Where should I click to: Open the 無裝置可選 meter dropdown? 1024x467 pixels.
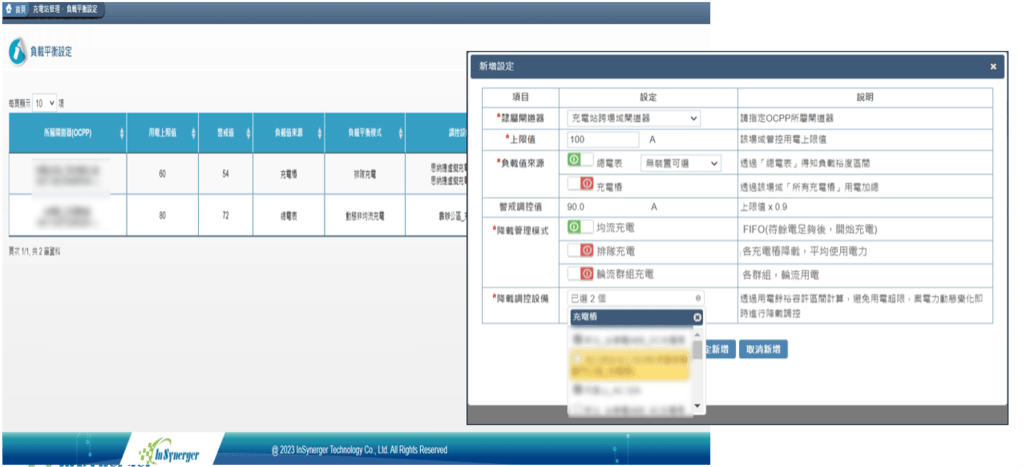tap(680, 163)
